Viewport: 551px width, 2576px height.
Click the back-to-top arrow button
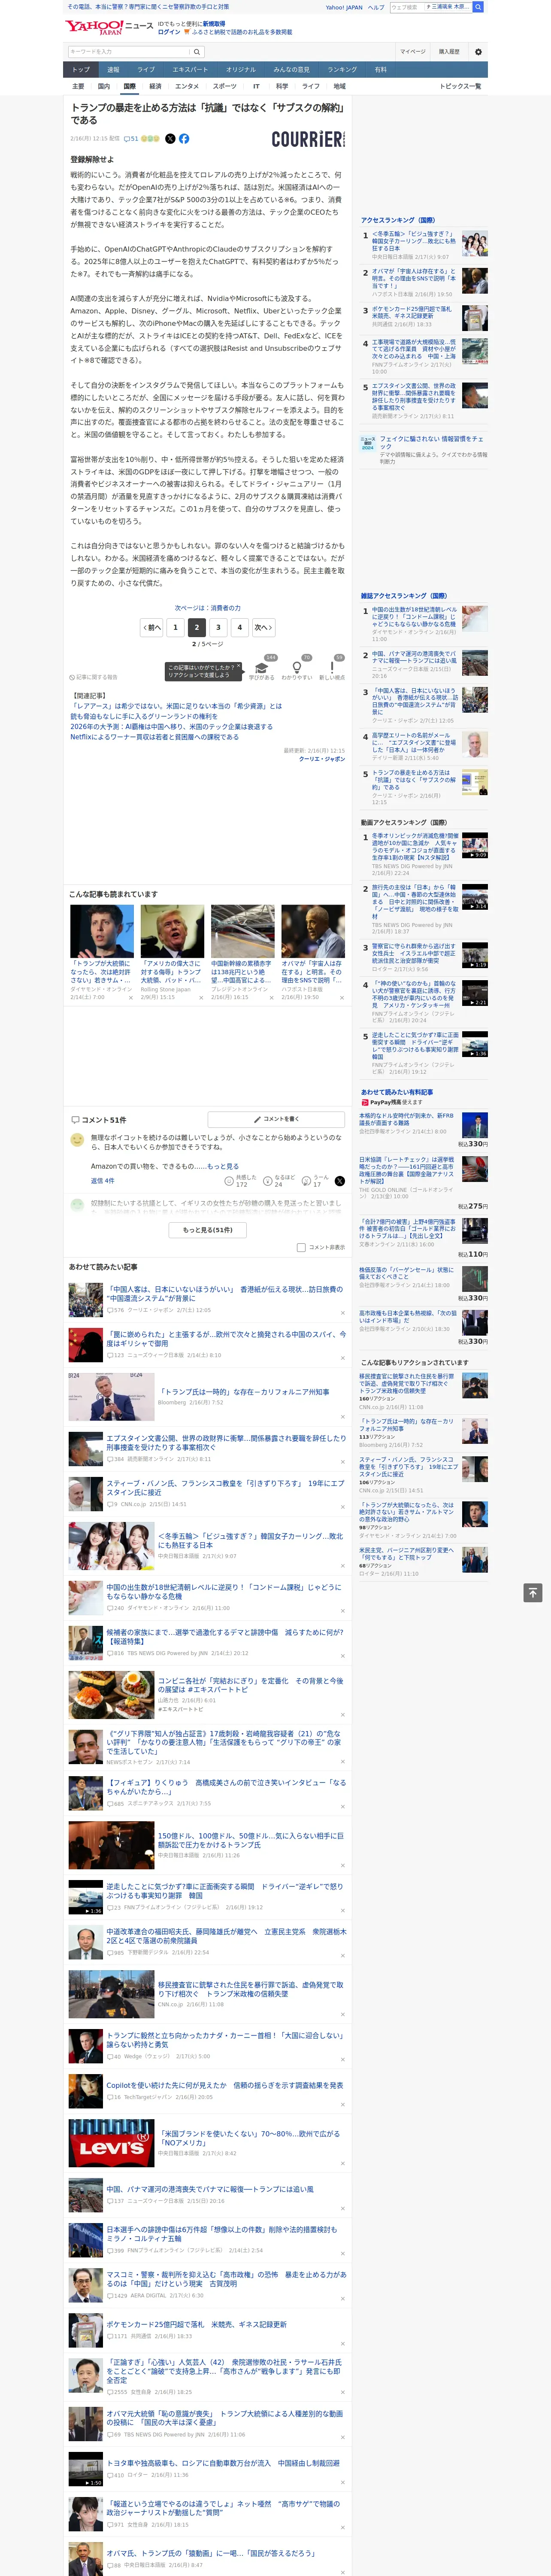tap(533, 1593)
